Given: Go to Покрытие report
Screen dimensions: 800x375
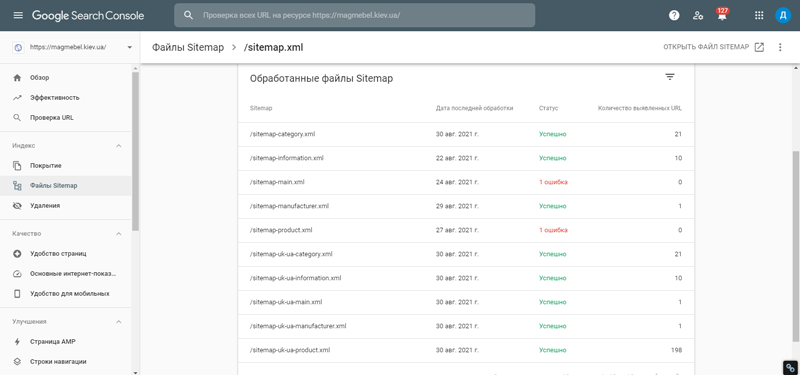Looking at the screenshot, I should pyautogui.click(x=65, y=166).
